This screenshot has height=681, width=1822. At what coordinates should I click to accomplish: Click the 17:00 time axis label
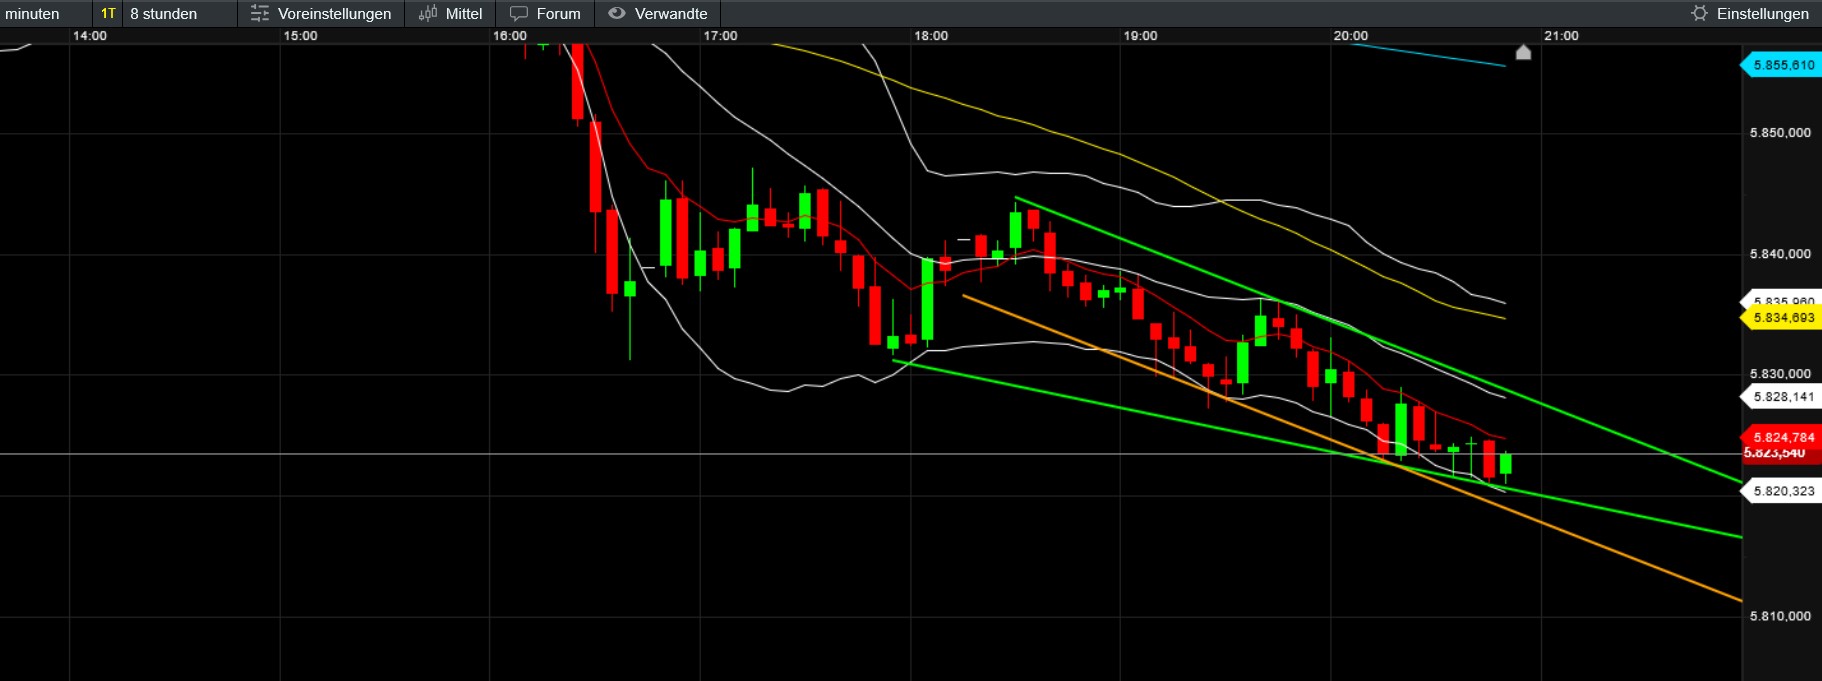[x=720, y=35]
